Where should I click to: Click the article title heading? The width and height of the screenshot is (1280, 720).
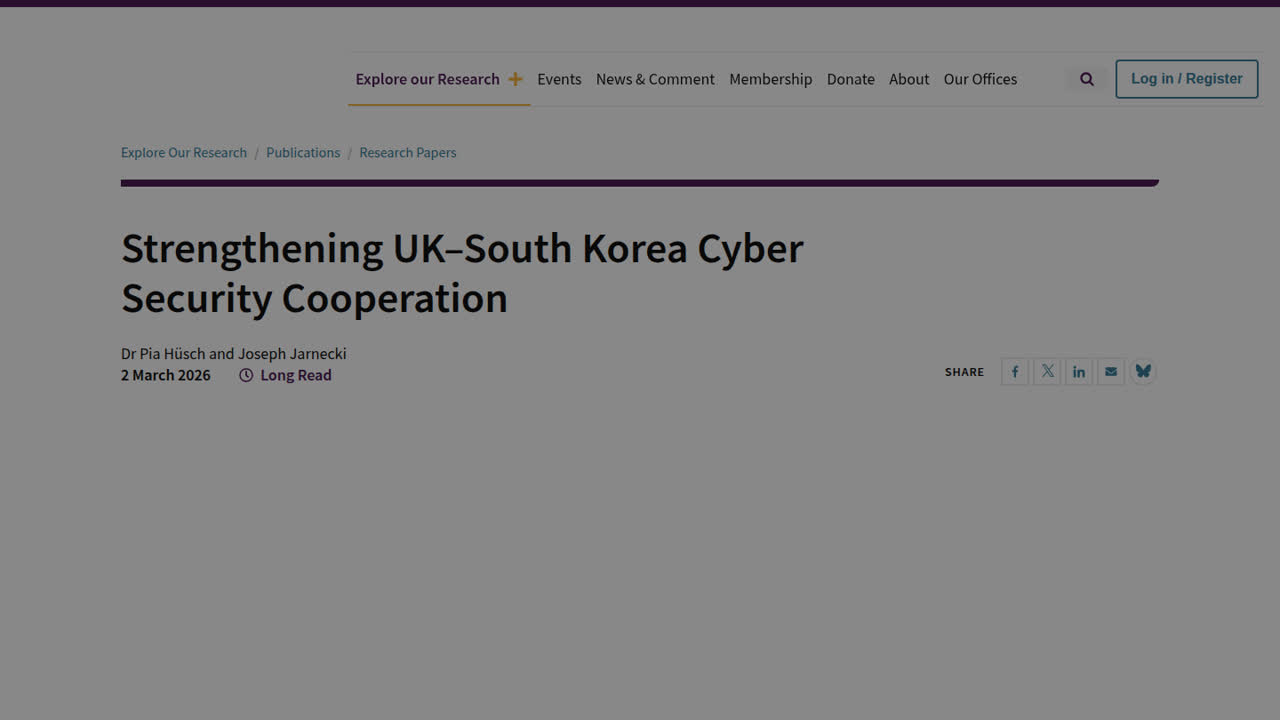tap(462, 273)
